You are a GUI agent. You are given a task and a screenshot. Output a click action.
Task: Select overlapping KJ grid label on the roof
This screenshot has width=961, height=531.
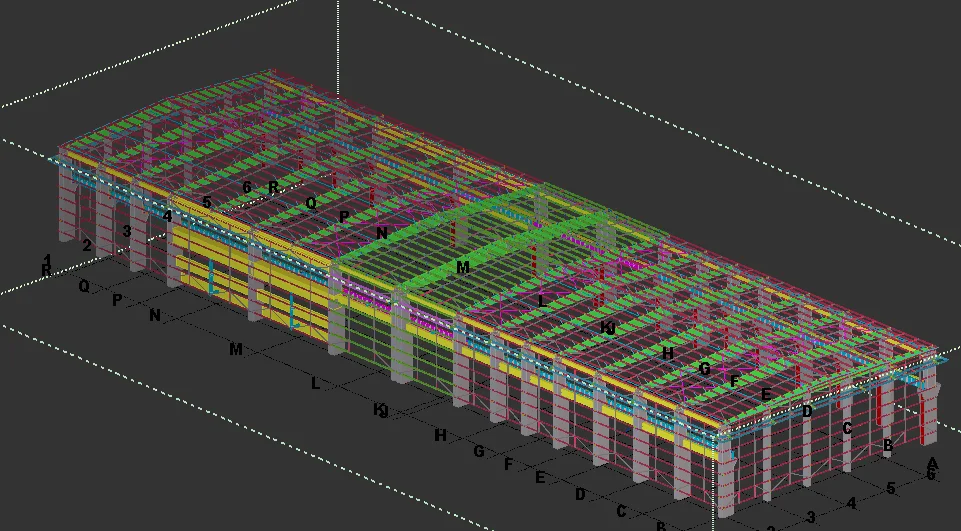(607, 328)
